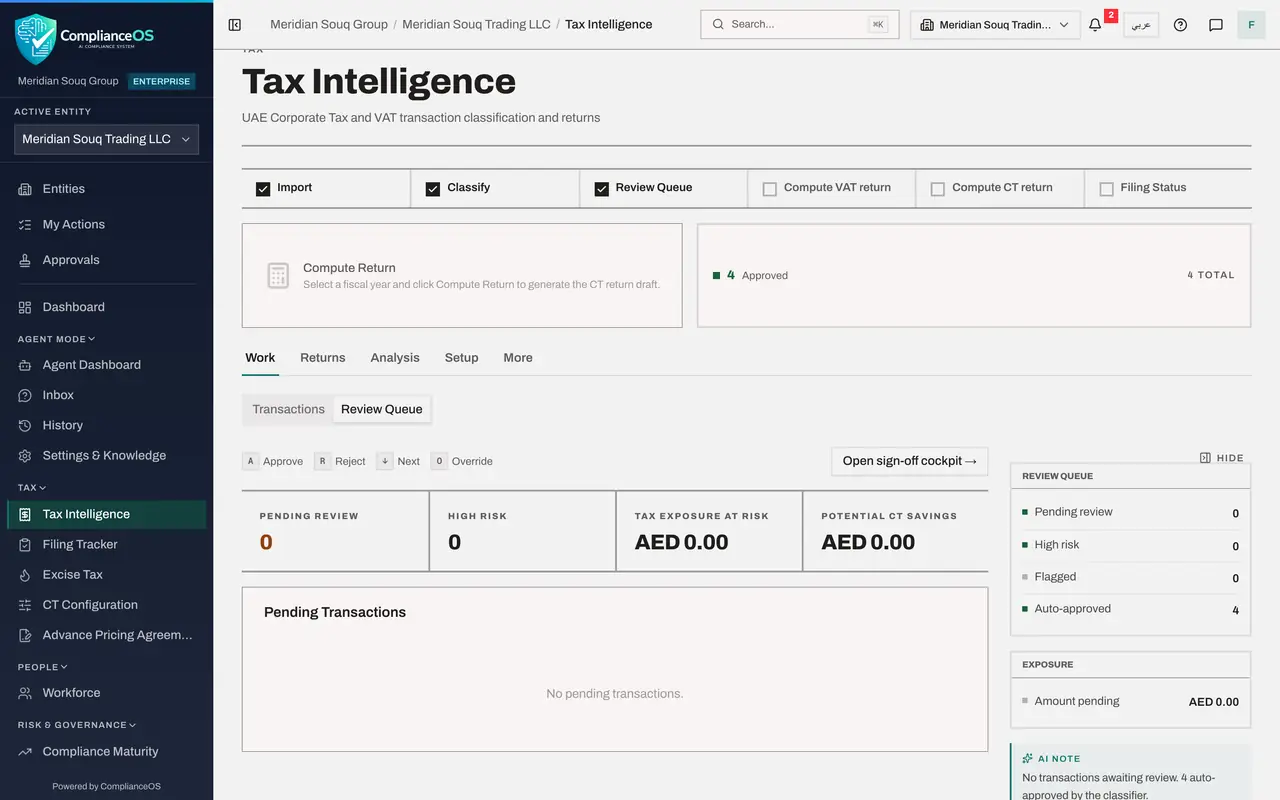Open Excise Tax flame icon
This screenshot has width=1280, height=800.
(x=25, y=575)
